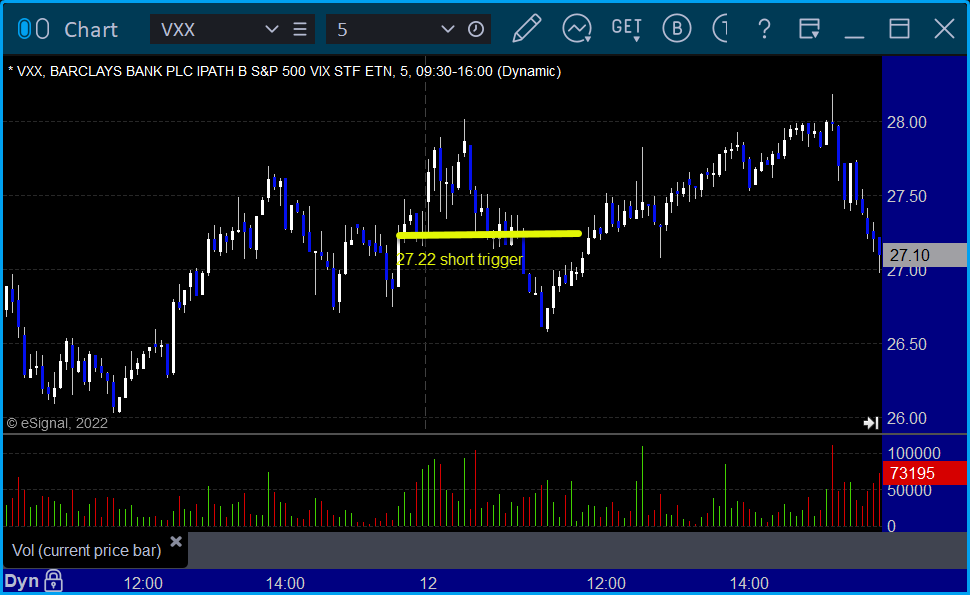
Task: Jump to latest bar with arrow-to-bar icon
Action: tap(871, 423)
